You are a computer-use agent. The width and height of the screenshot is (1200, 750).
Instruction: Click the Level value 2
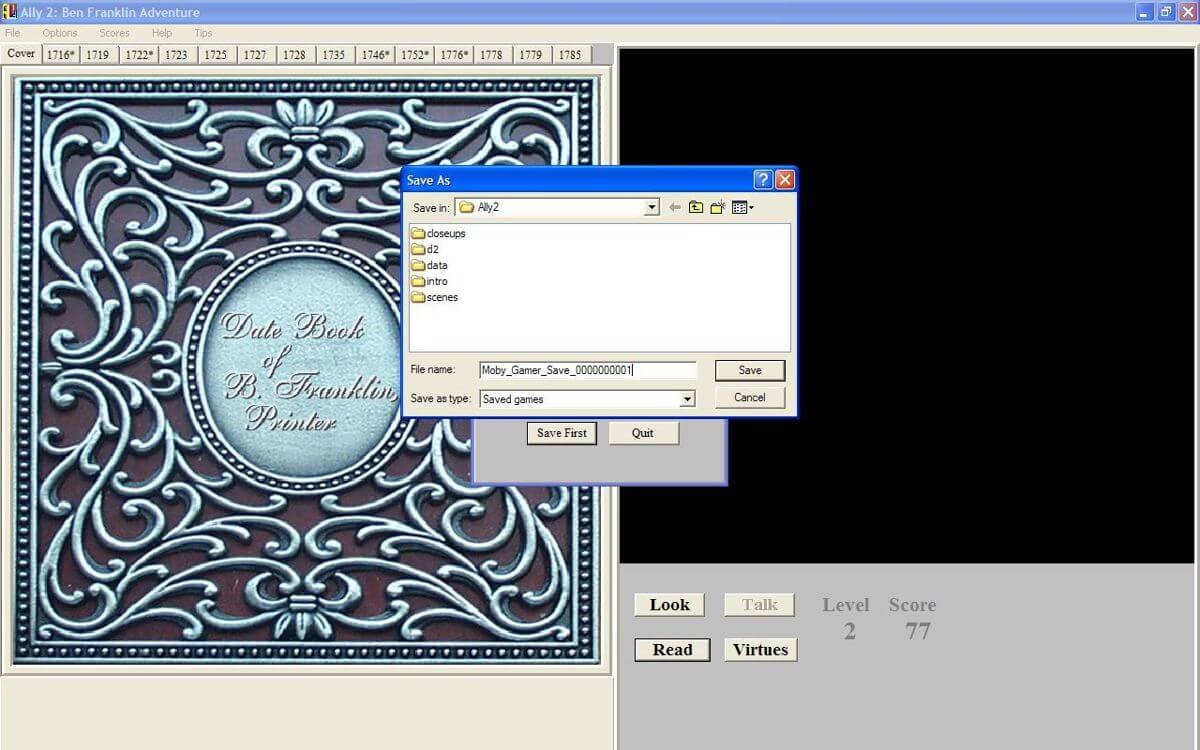849,631
